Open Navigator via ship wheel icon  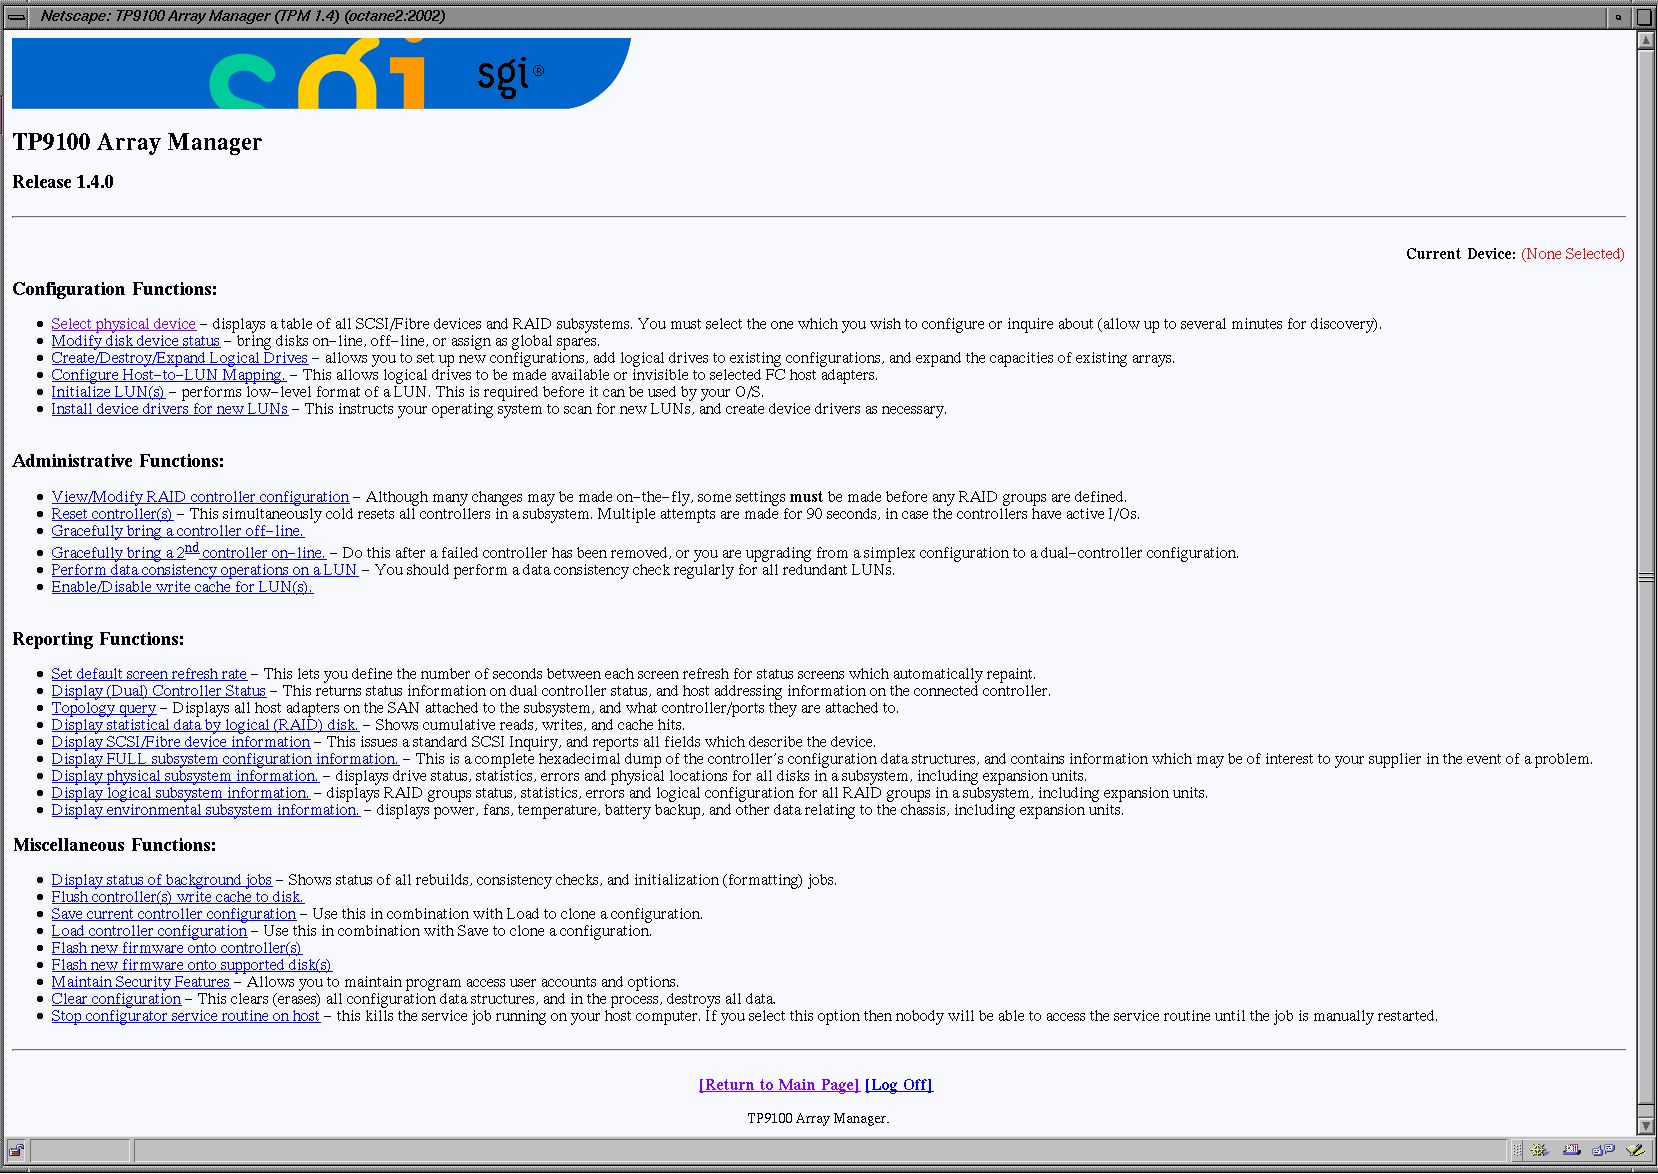click(x=1540, y=1150)
